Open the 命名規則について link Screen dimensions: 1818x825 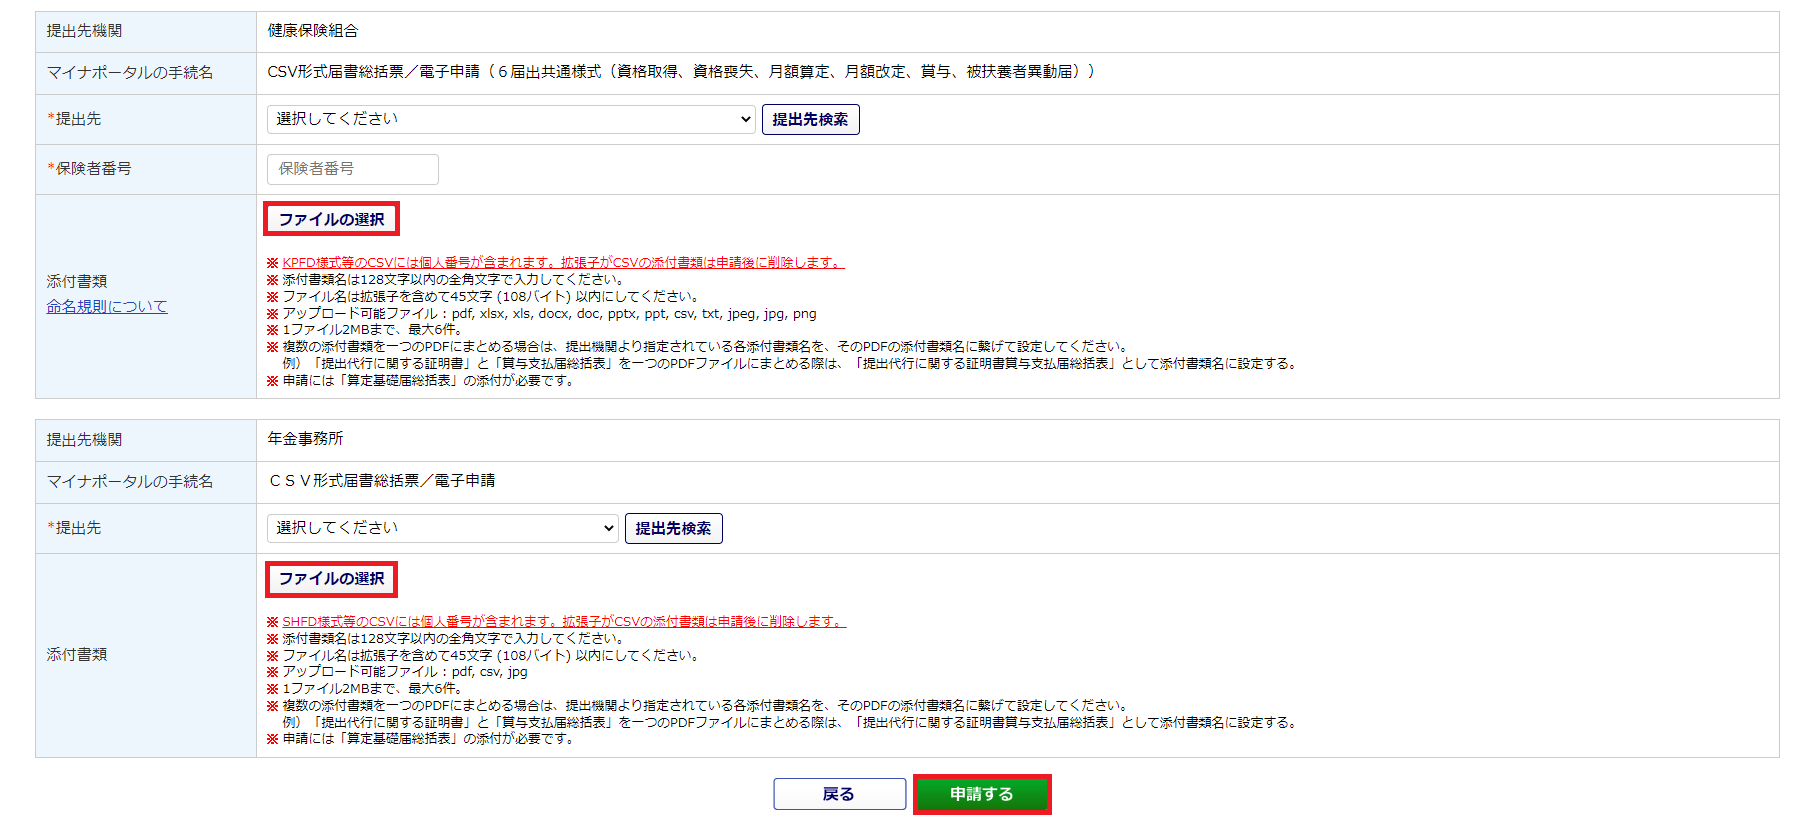click(107, 306)
